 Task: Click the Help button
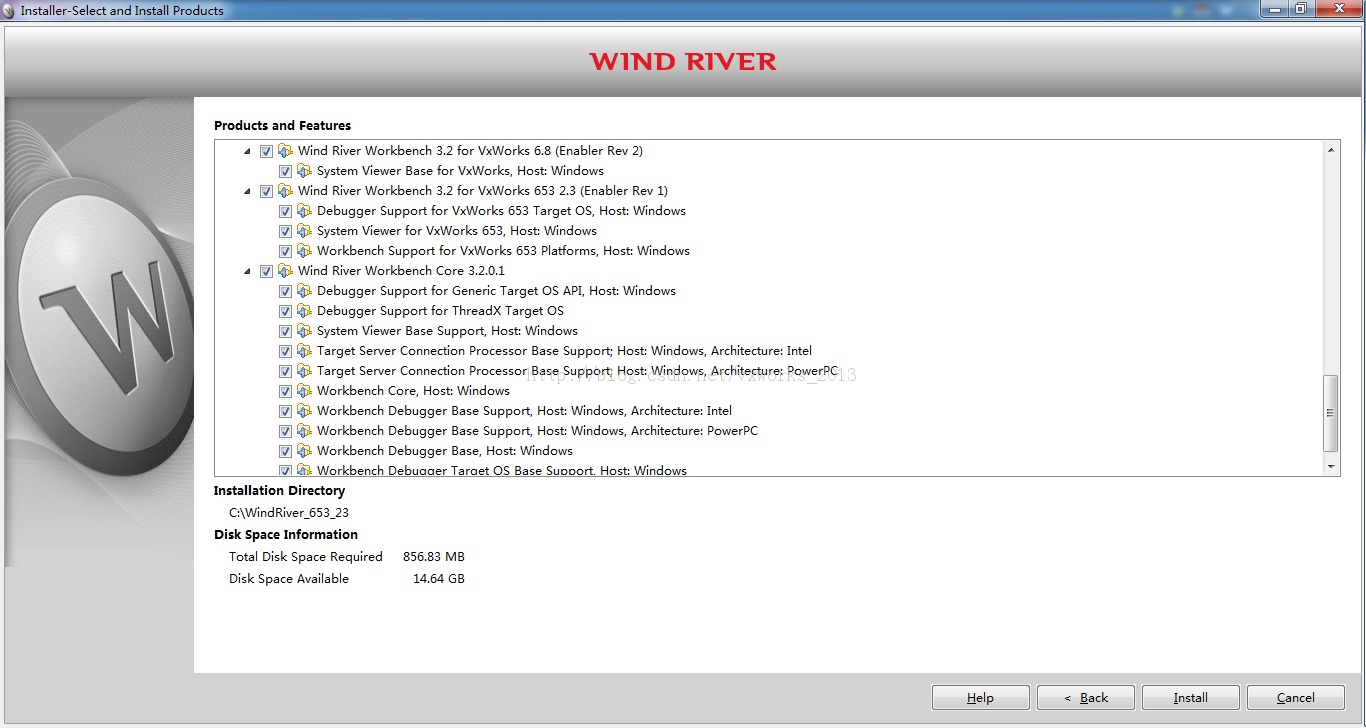[x=980, y=698]
